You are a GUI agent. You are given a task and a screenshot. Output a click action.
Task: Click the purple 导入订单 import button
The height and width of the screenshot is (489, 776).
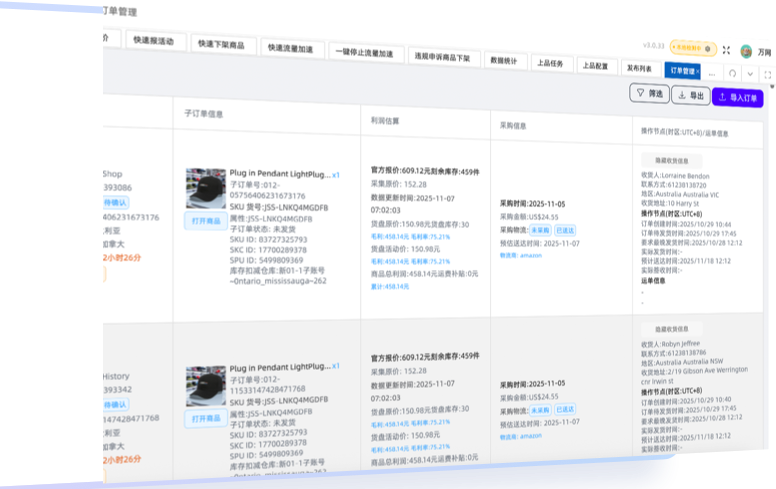click(738, 98)
